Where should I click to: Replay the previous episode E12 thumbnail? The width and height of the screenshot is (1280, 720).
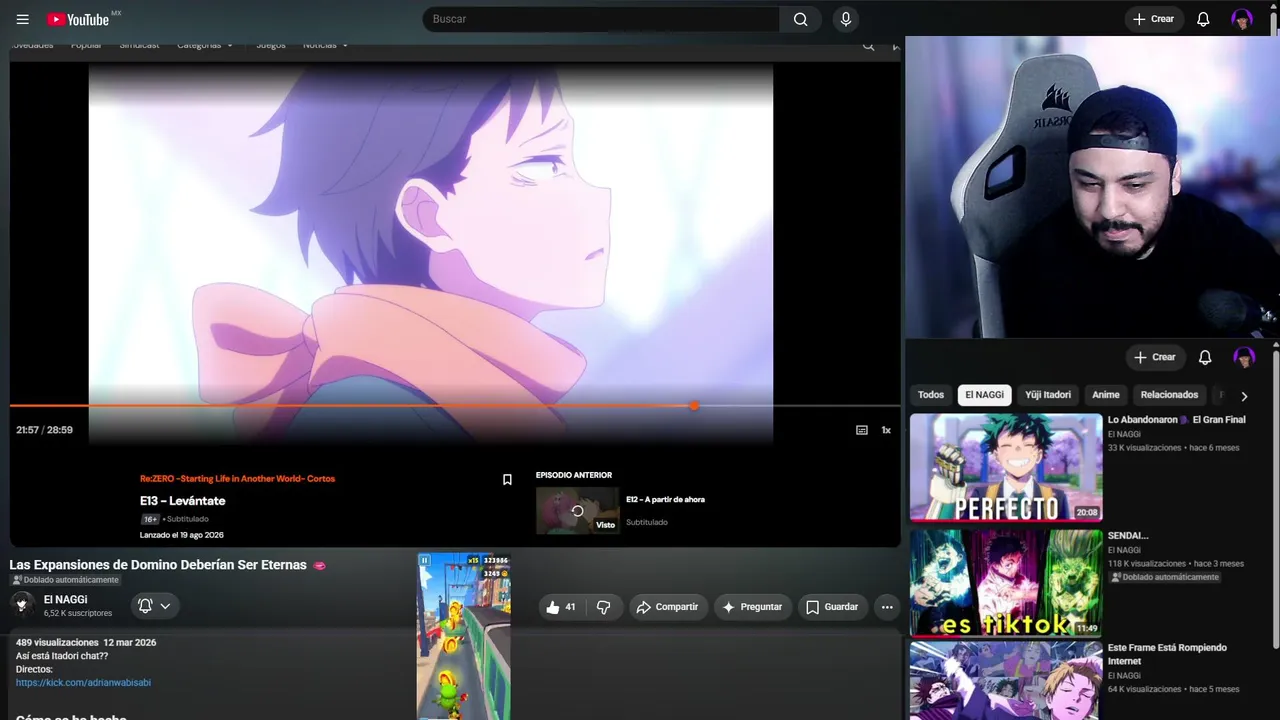pos(577,510)
